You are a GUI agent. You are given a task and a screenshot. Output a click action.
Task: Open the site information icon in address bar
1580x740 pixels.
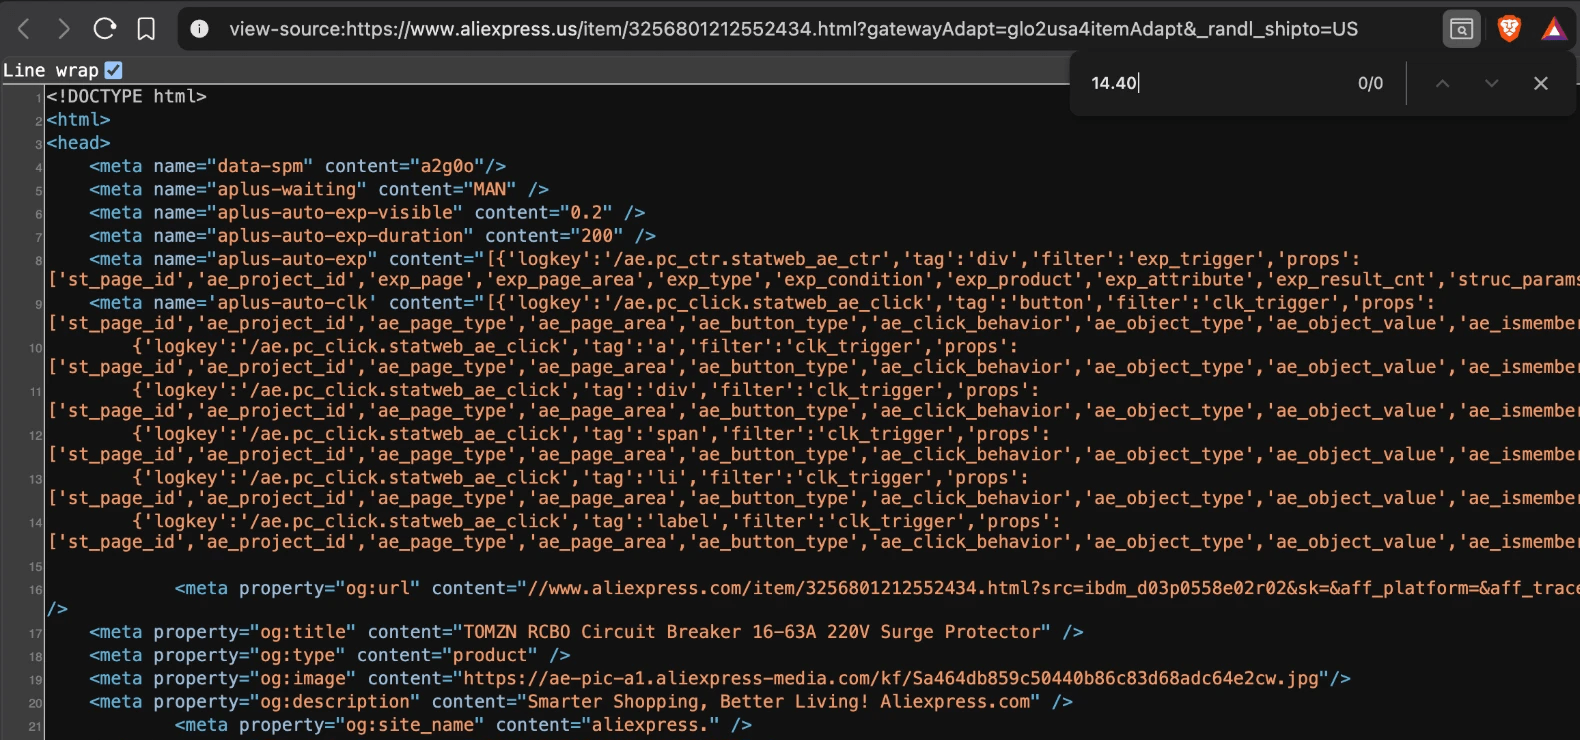pyautogui.click(x=200, y=29)
